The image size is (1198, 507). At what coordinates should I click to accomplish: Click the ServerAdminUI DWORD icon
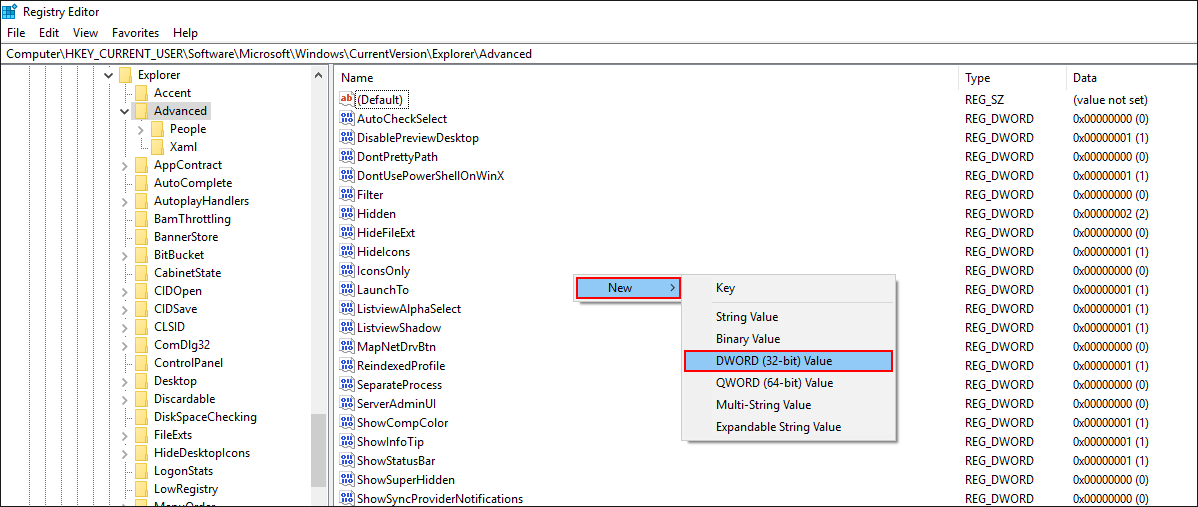coord(347,403)
